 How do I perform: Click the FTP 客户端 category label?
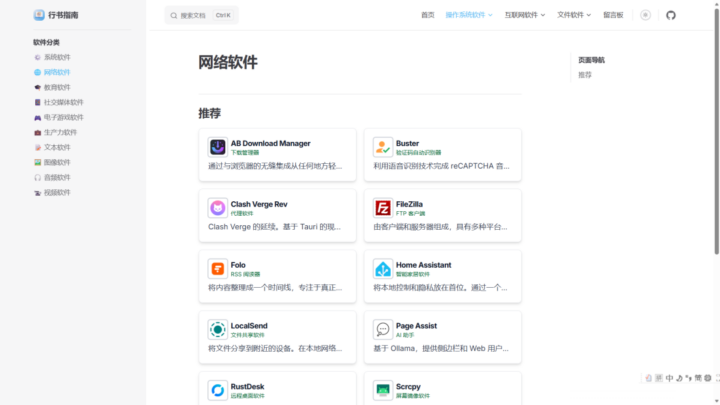pos(410,214)
